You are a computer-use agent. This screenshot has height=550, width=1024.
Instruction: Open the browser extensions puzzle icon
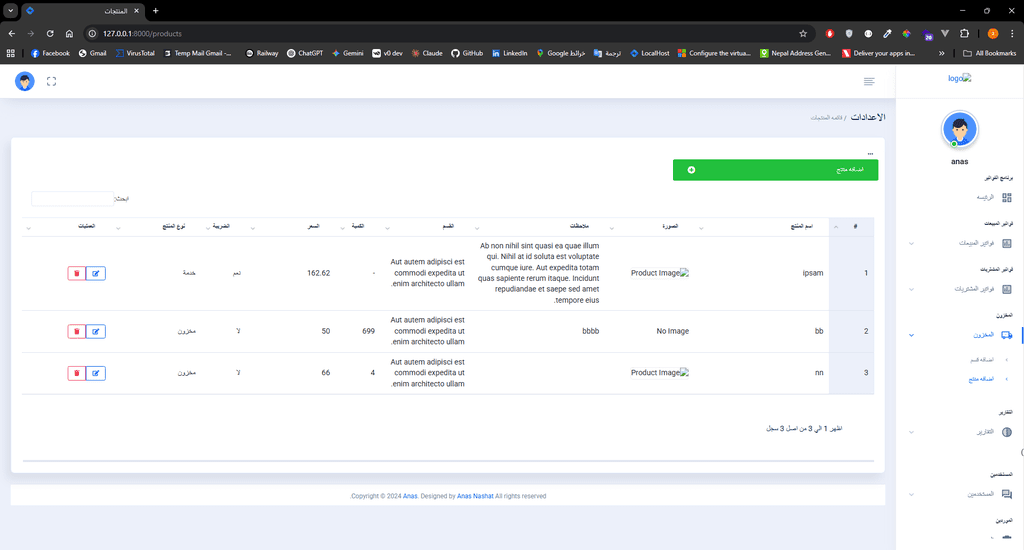pos(965,33)
